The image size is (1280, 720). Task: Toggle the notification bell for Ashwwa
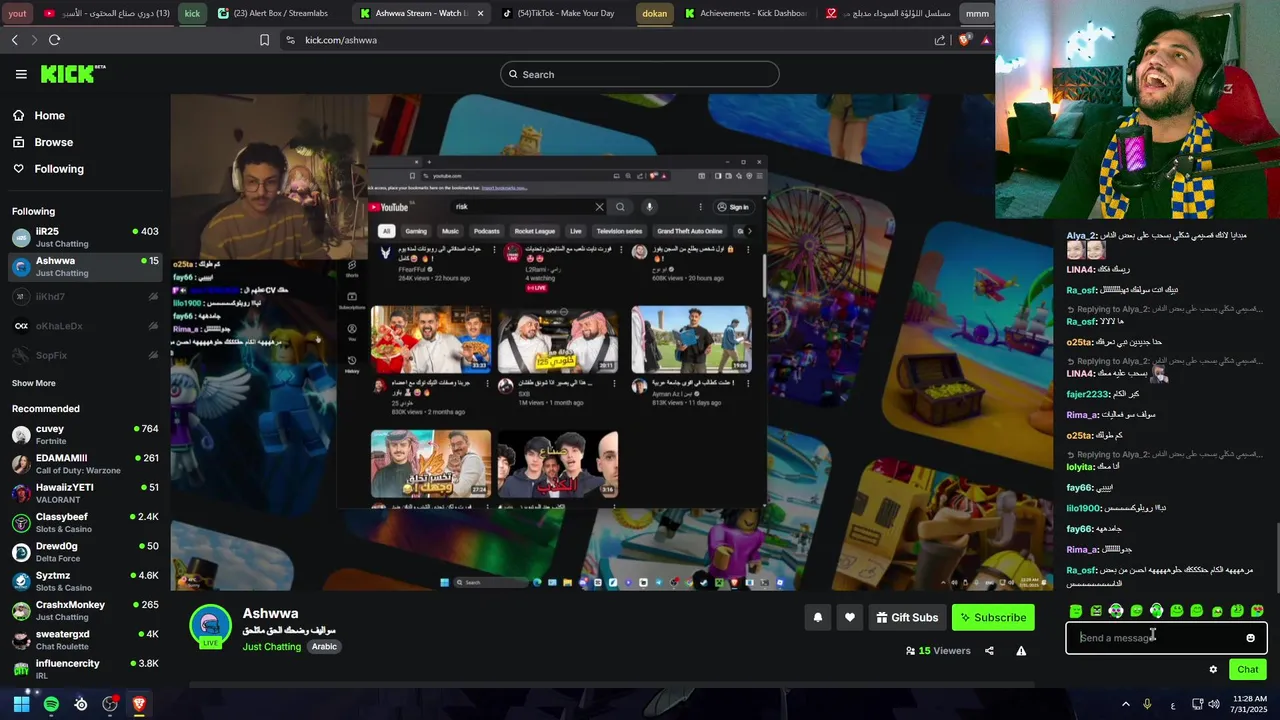(817, 618)
